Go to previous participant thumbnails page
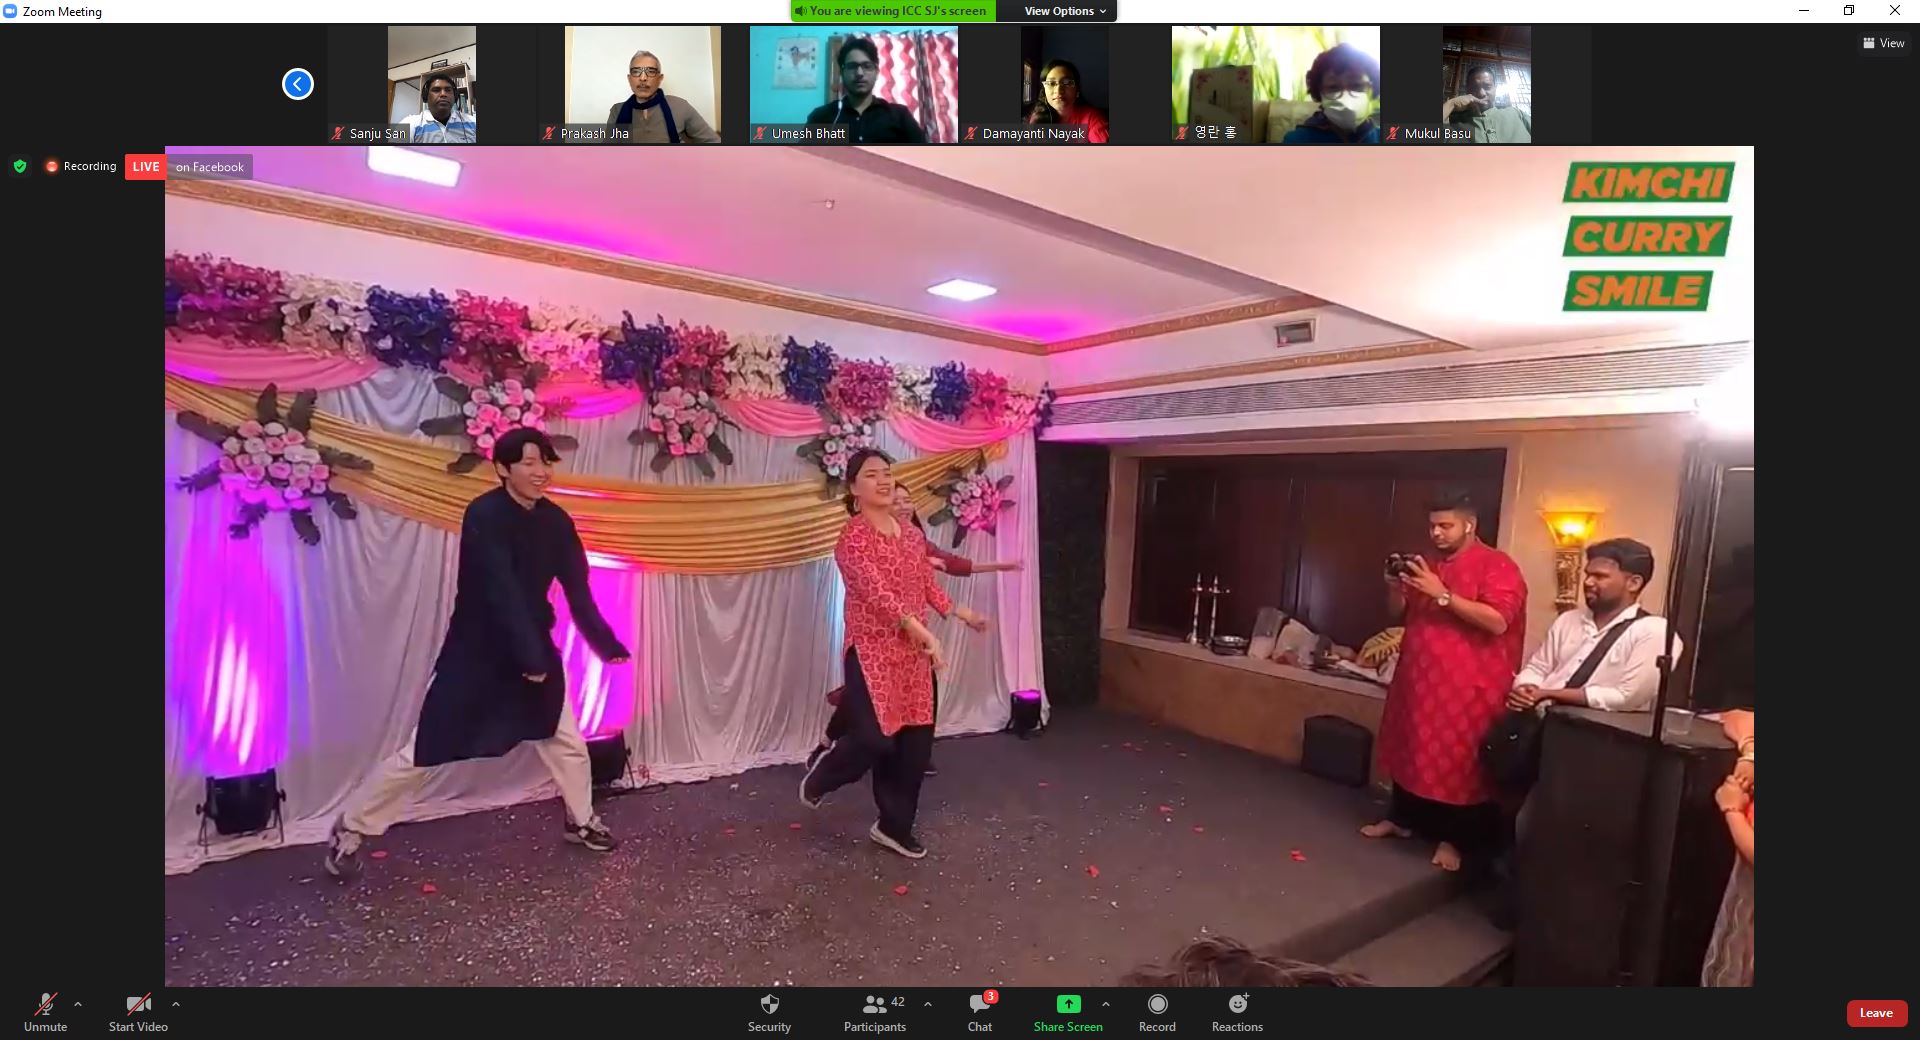The image size is (1920, 1040). [x=298, y=84]
